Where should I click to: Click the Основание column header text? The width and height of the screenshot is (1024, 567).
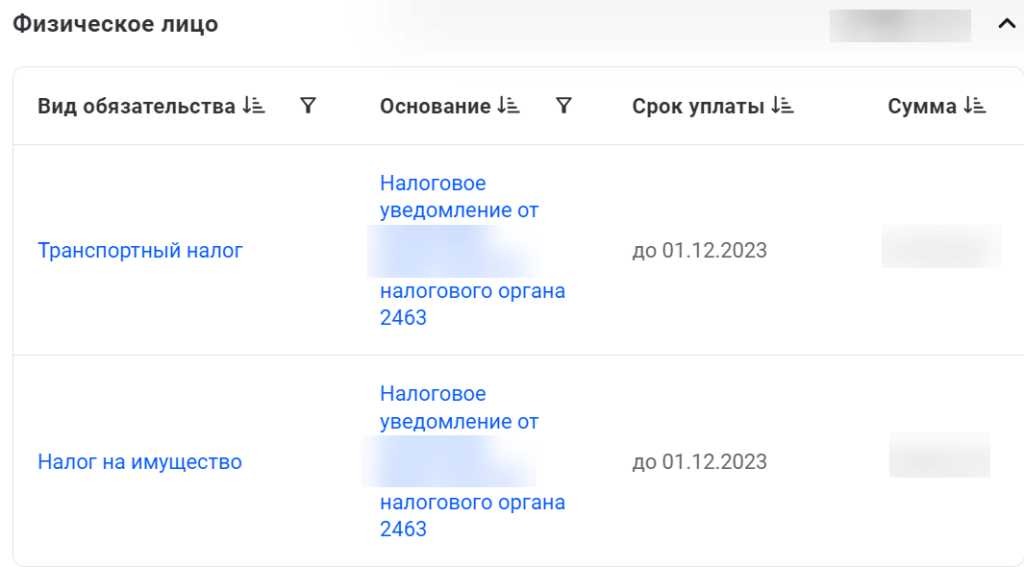pos(435,106)
